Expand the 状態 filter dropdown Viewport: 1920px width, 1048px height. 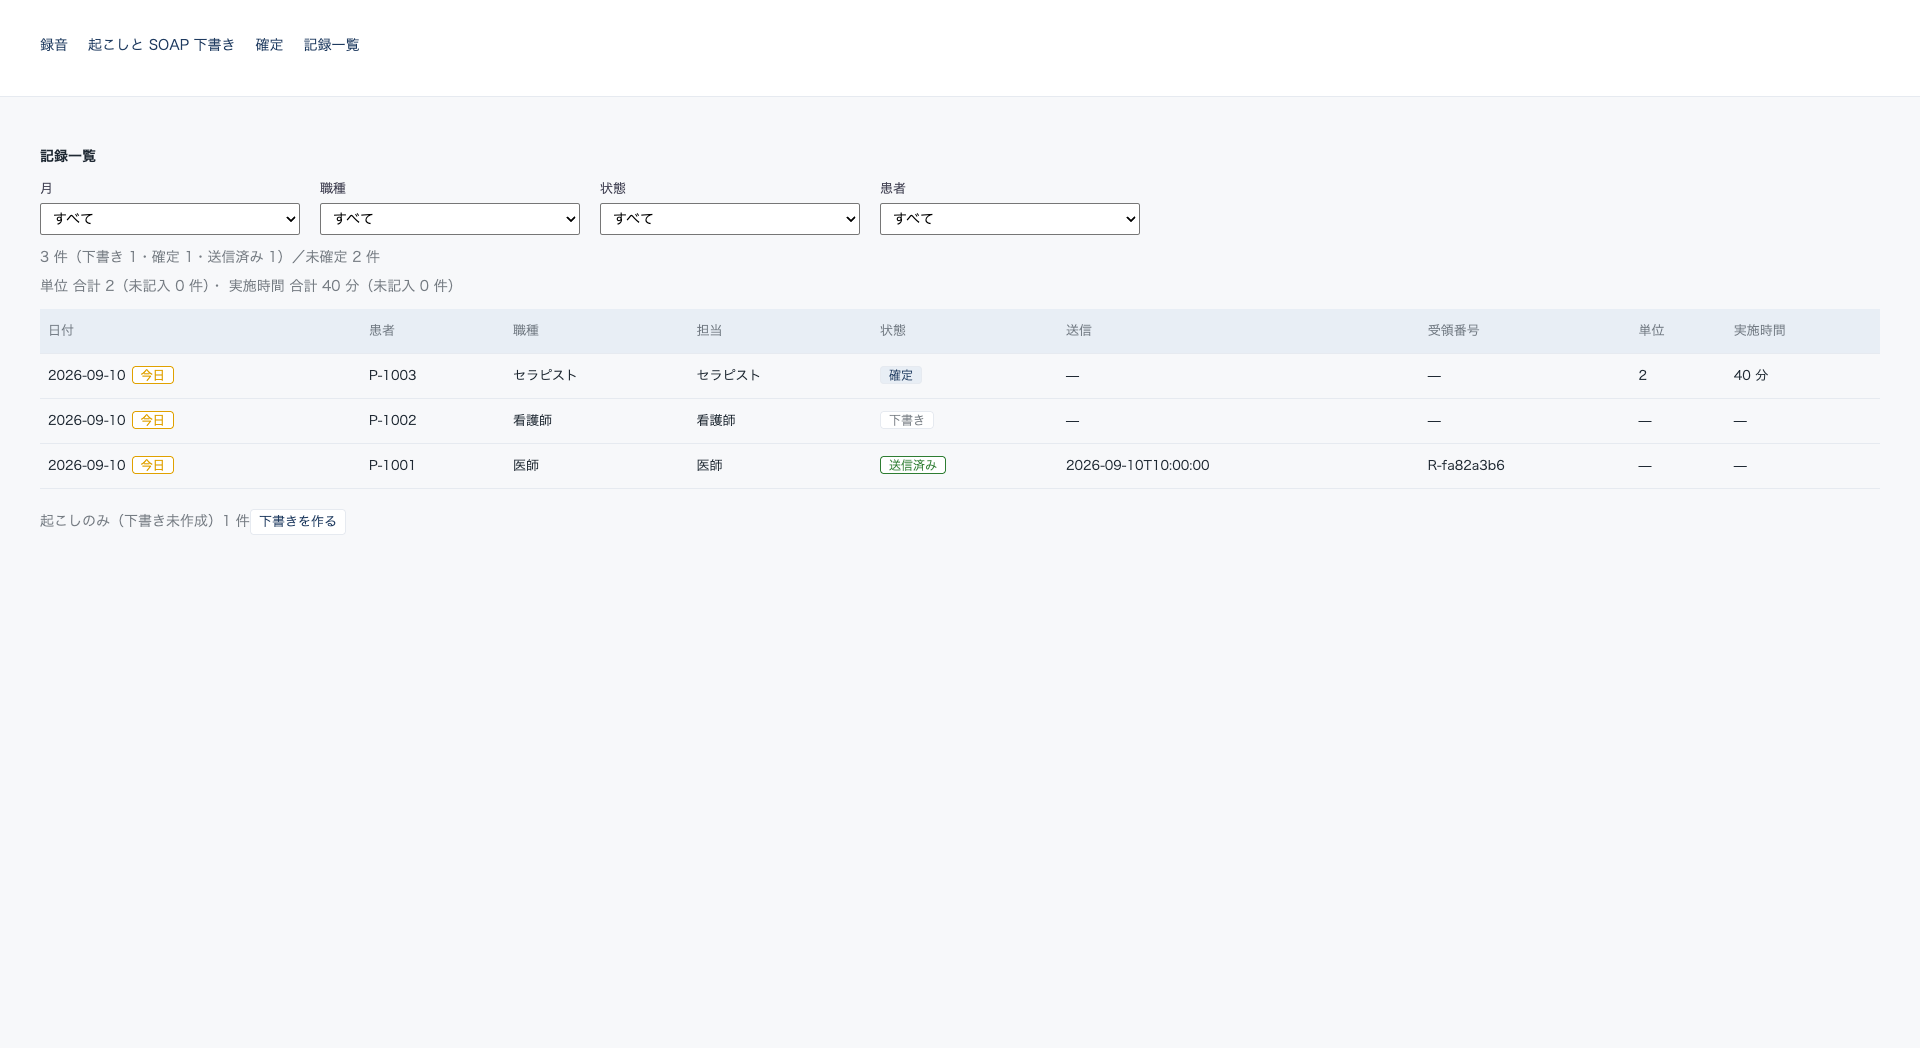point(730,219)
